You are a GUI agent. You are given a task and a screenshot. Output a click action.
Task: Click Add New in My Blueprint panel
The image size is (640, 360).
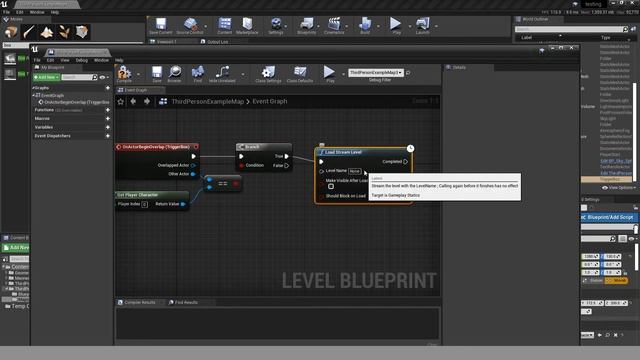[x=47, y=77]
